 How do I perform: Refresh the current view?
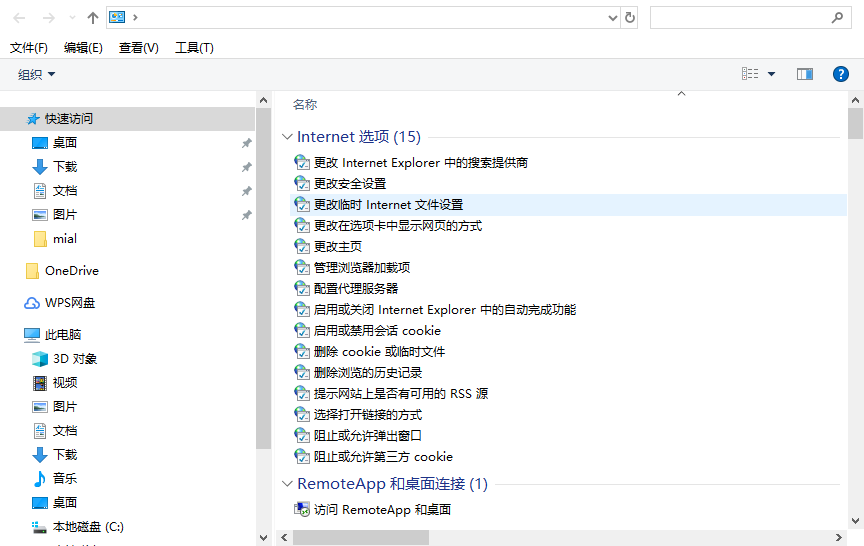click(629, 18)
